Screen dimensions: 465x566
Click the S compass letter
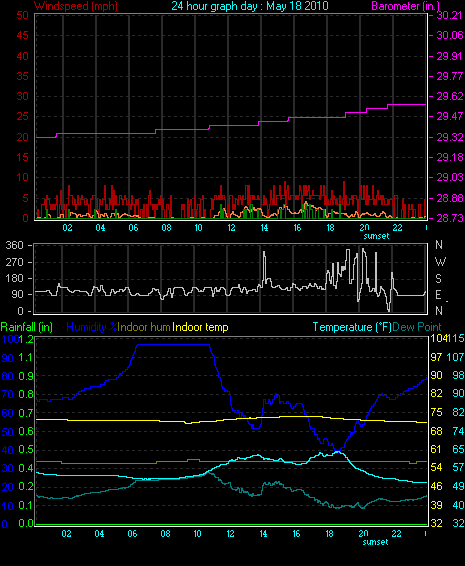pos(438,278)
